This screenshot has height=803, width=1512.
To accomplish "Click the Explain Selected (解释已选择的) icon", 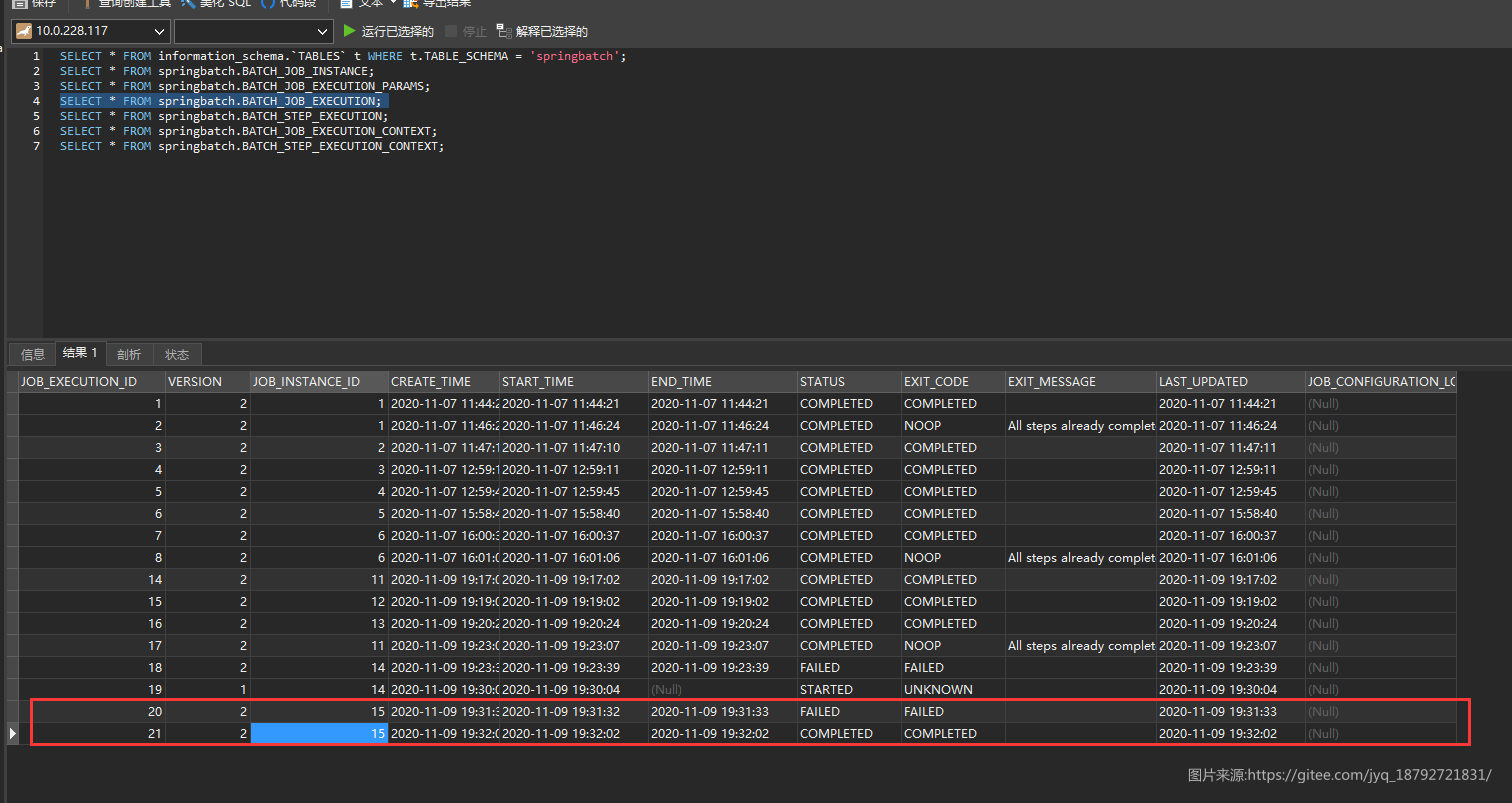I will [x=504, y=31].
